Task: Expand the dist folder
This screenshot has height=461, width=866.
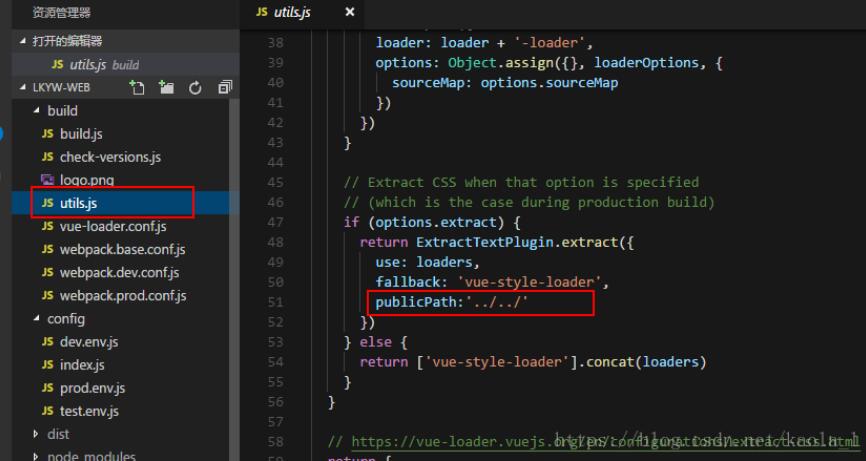Action: (x=36, y=434)
